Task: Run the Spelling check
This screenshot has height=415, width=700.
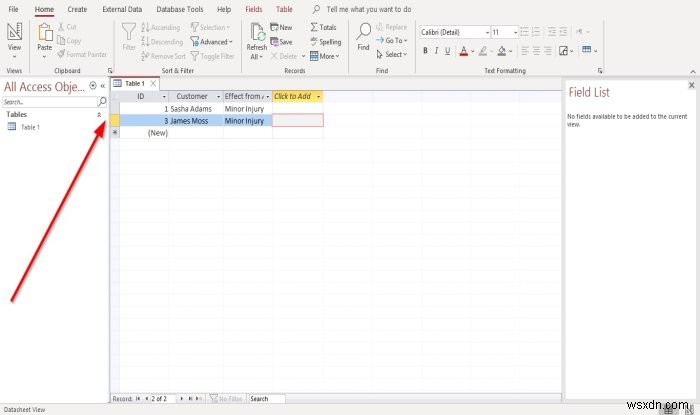Action: point(326,42)
